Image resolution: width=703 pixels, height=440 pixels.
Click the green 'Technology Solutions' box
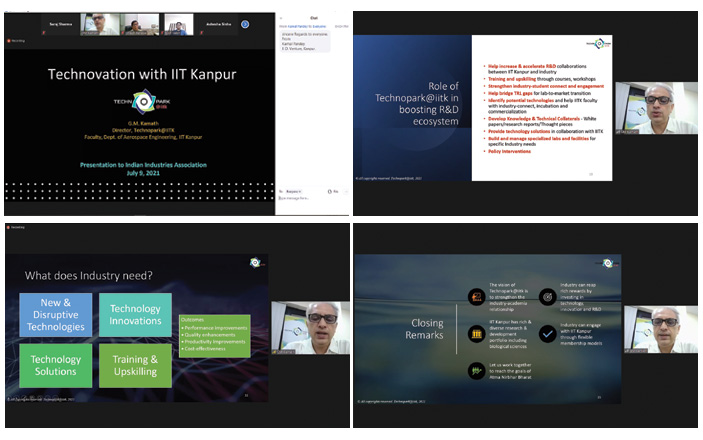(54, 366)
